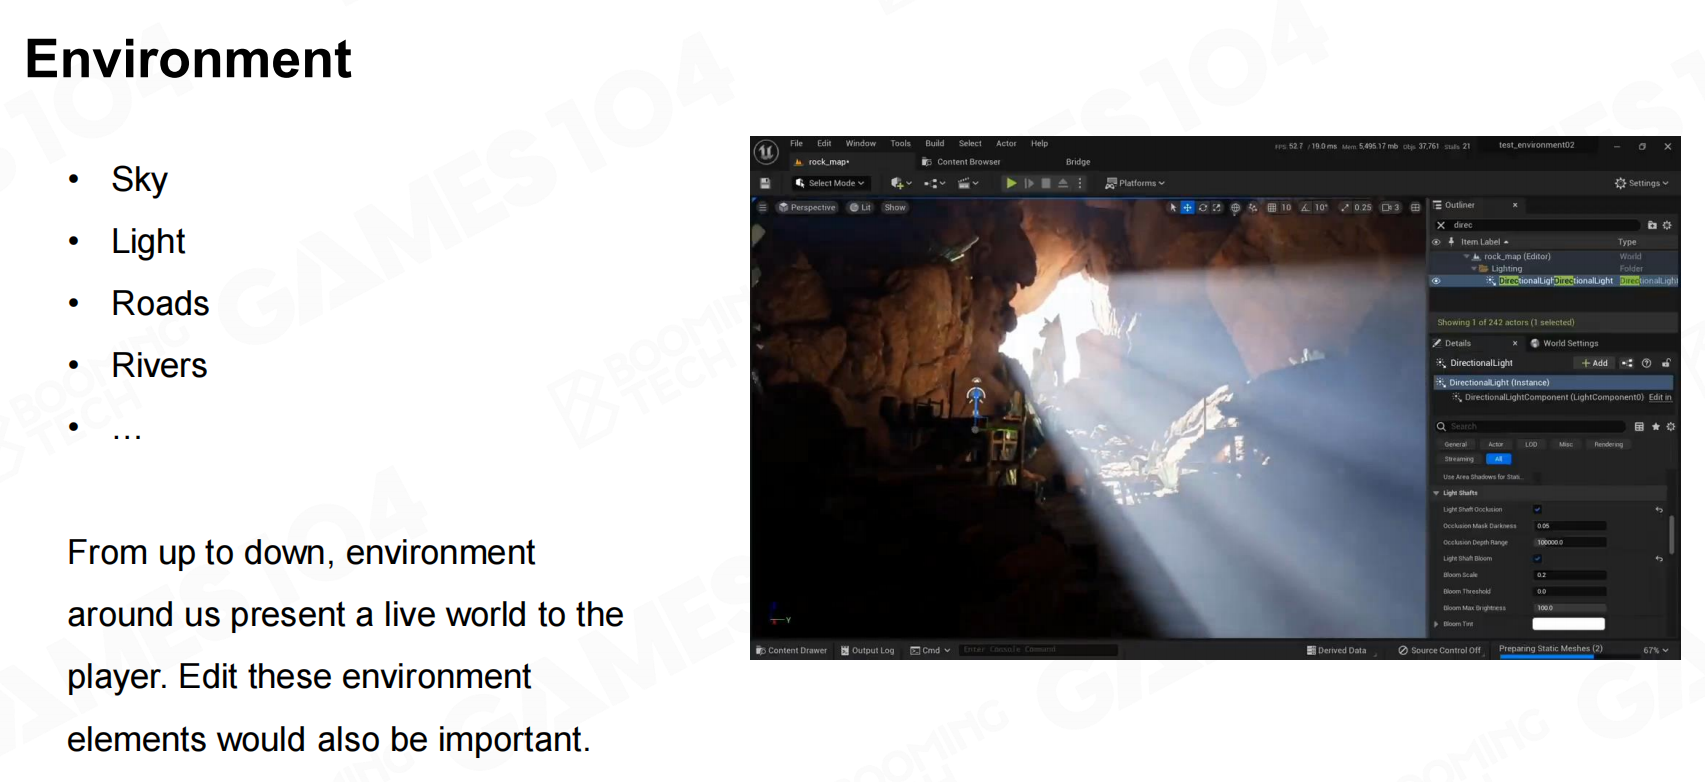Select the rotate gizmo tool
This screenshot has height=782, width=1705.
click(x=1202, y=208)
